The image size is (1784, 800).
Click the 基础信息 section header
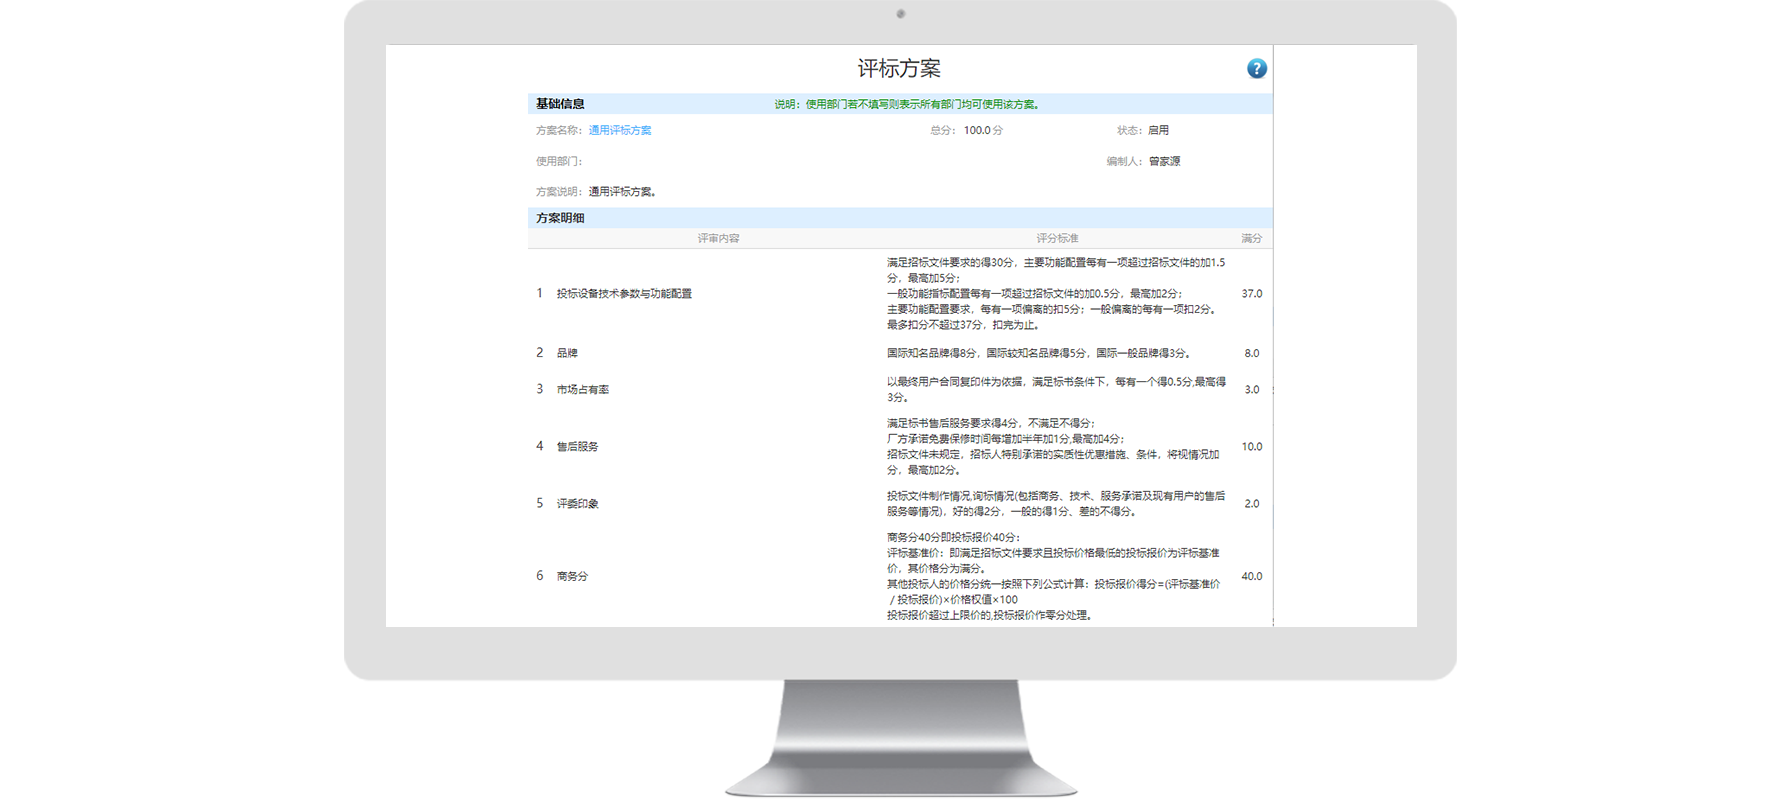click(x=560, y=104)
